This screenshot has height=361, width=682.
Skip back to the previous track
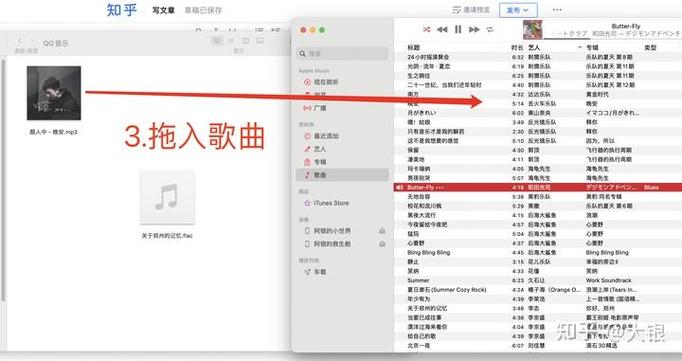click(442, 30)
